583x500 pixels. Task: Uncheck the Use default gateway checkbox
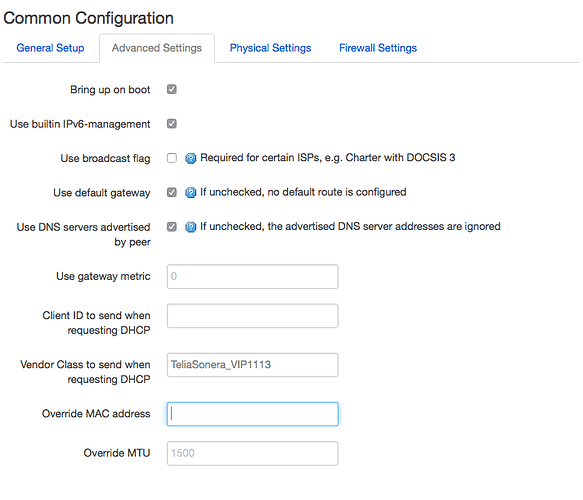click(x=172, y=192)
